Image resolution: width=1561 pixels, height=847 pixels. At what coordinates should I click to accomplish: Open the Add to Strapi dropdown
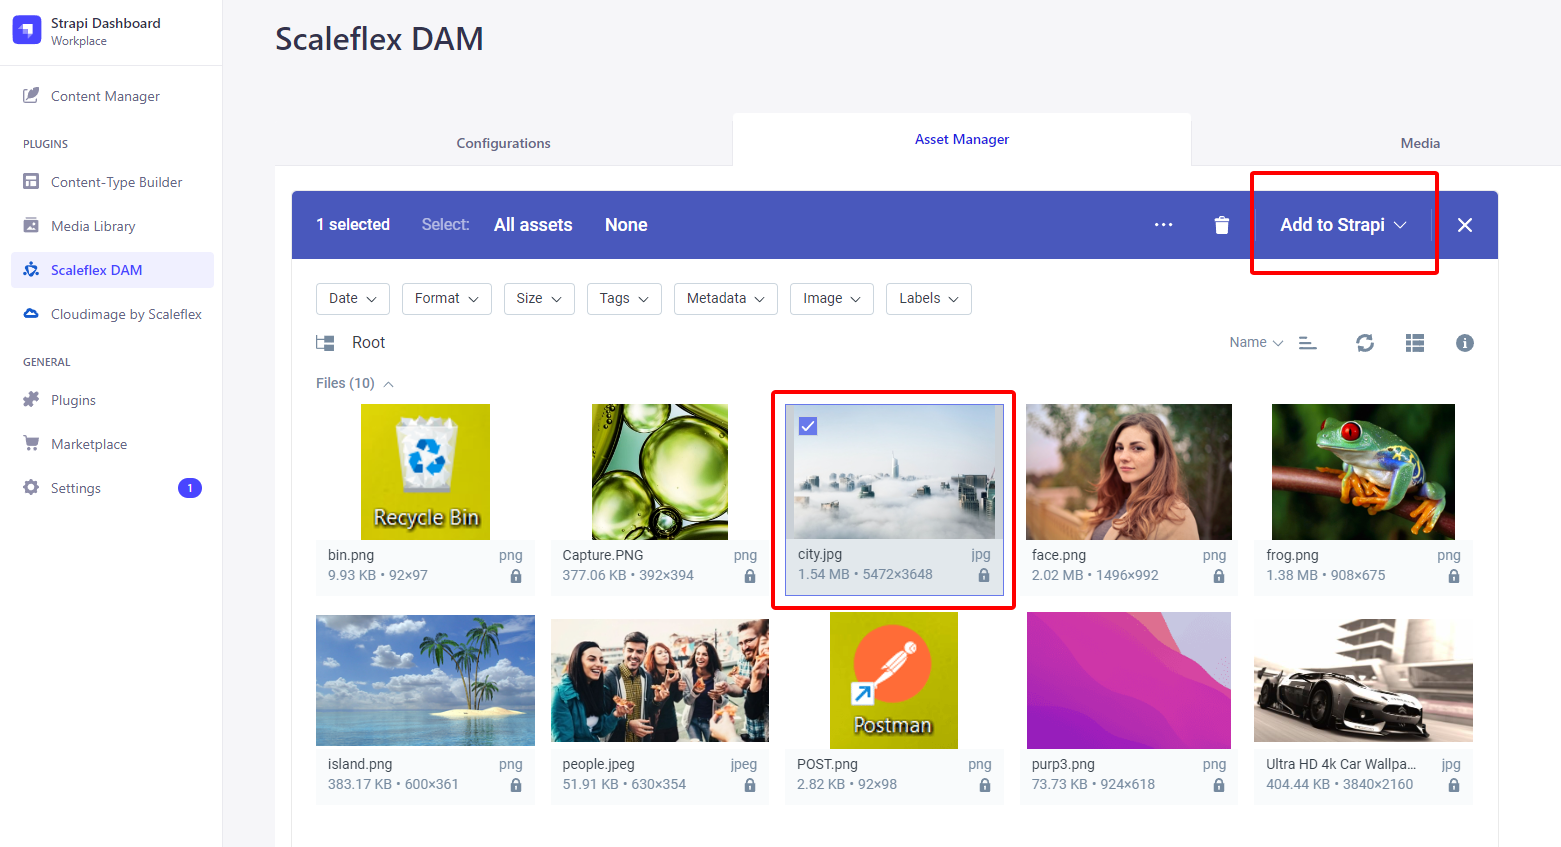1343,225
